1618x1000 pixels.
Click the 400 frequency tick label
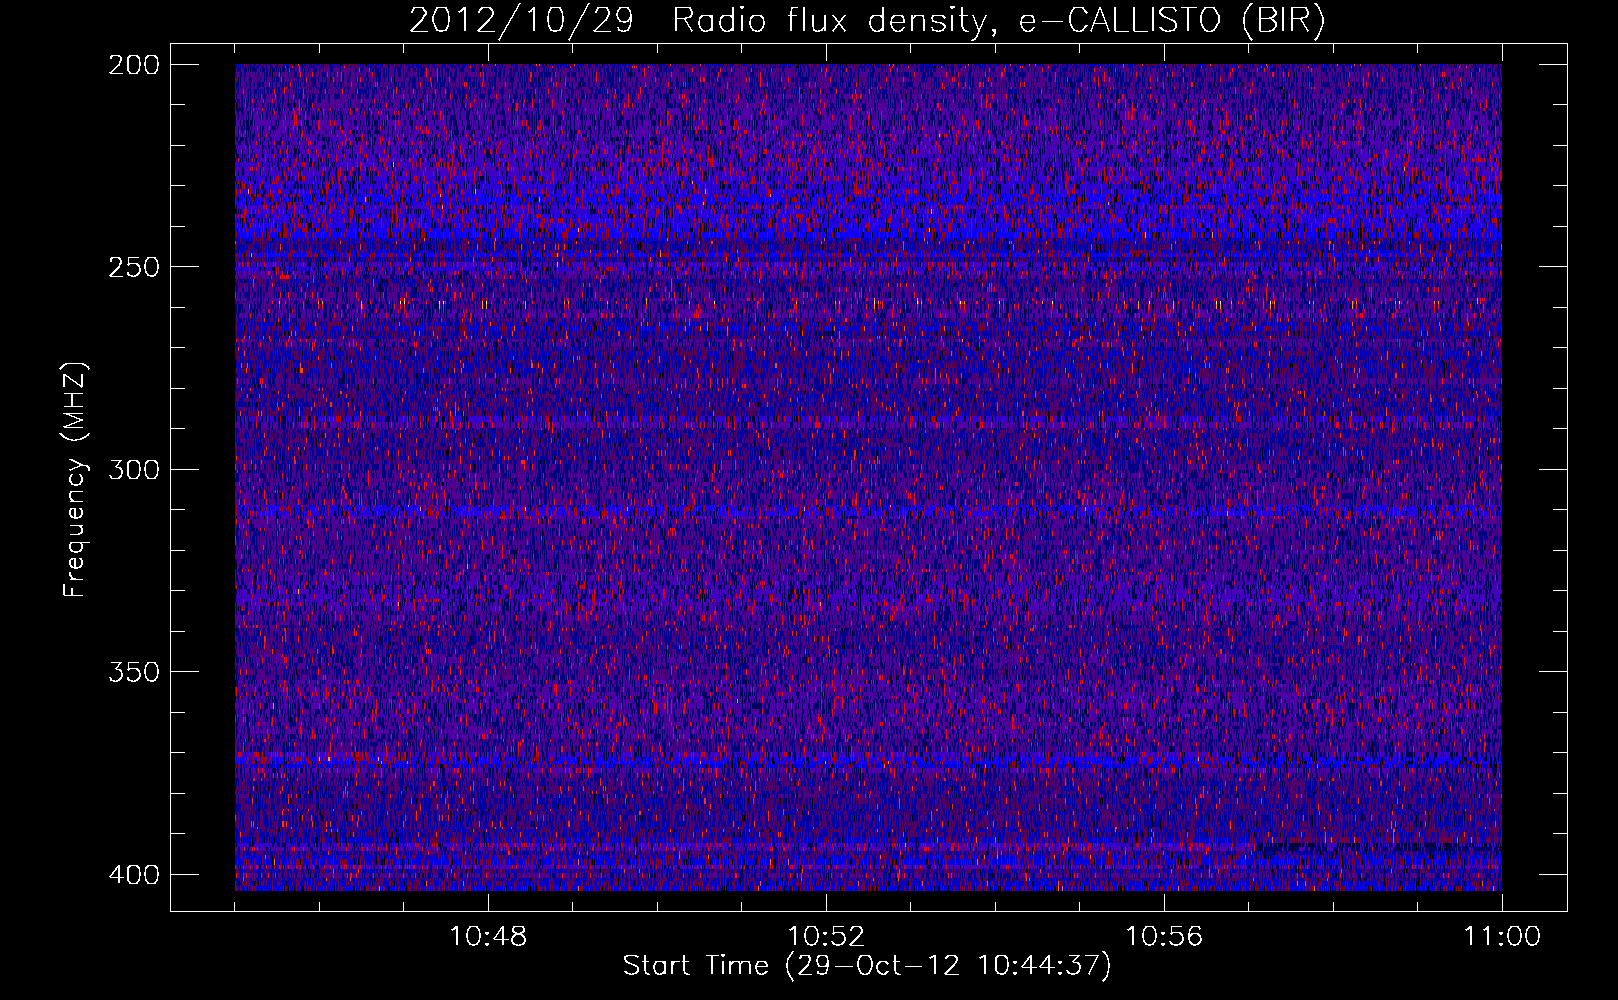point(133,875)
